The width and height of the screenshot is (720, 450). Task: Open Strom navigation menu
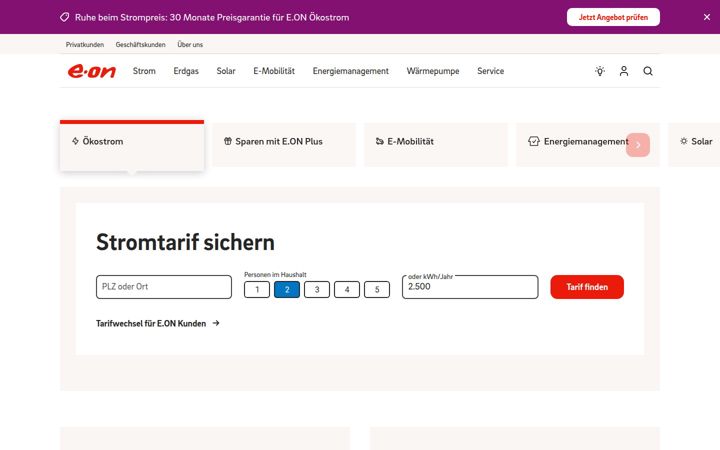point(144,71)
